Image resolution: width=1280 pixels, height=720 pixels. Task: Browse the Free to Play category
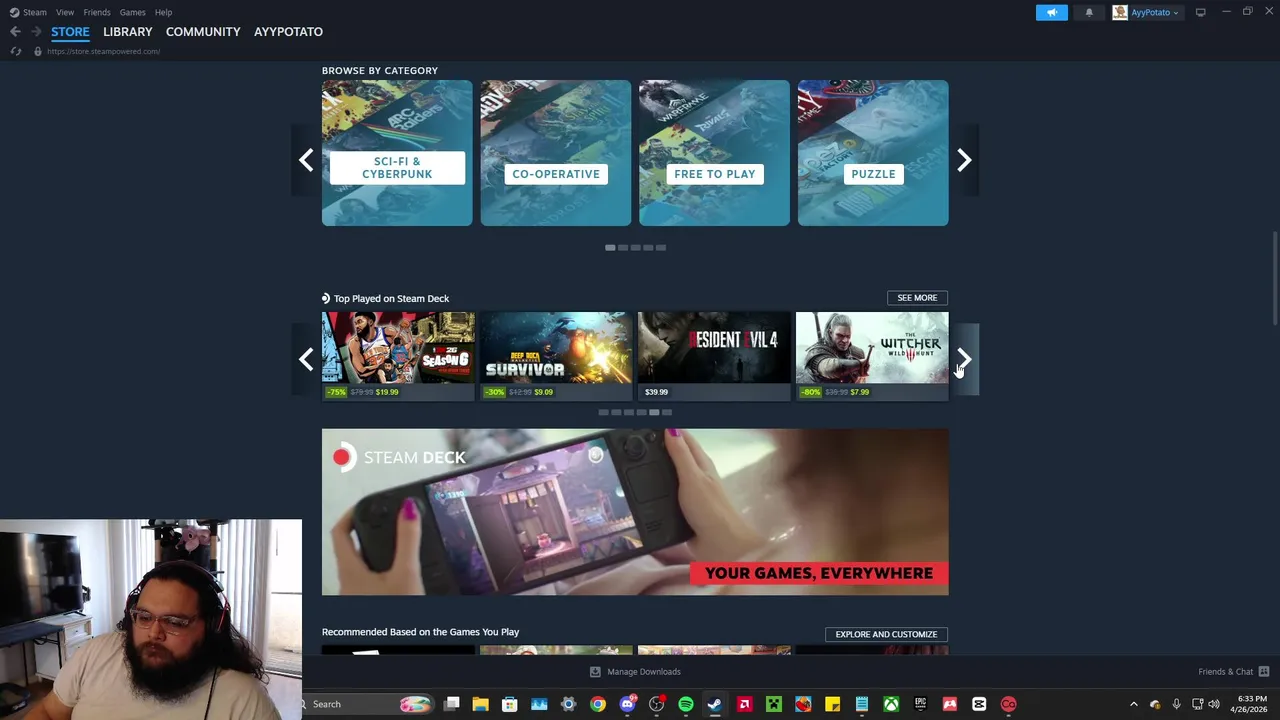[x=714, y=153]
